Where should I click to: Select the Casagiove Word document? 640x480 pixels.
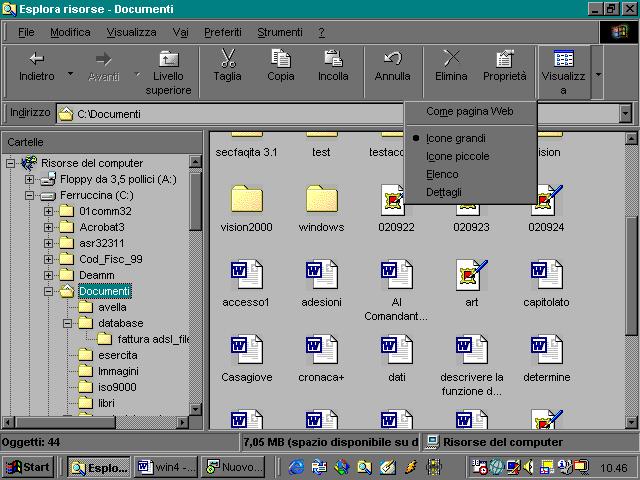pyautogui.click(x=246, y=349)
